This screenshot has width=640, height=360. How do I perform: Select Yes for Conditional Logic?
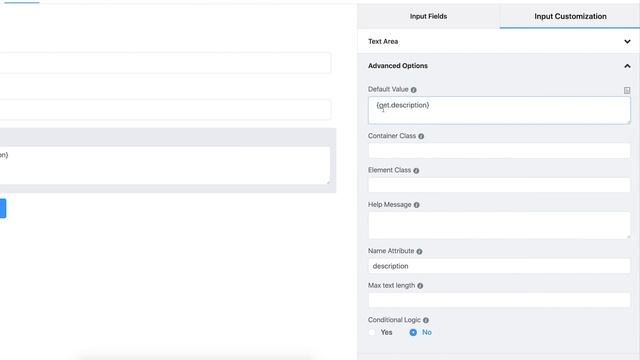[372, 332]
